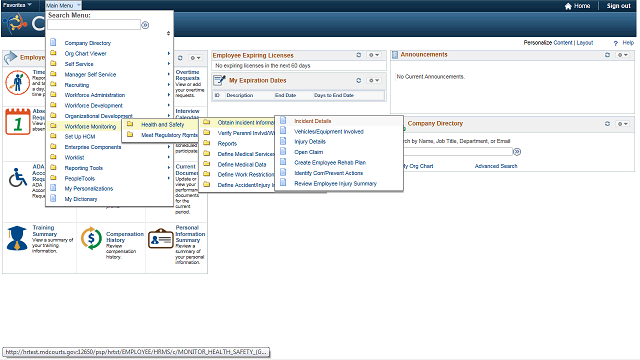Click the ADA accommodation wheelchair icon
The width and height of the screenshot is (640, 360).
coord(18,178)
